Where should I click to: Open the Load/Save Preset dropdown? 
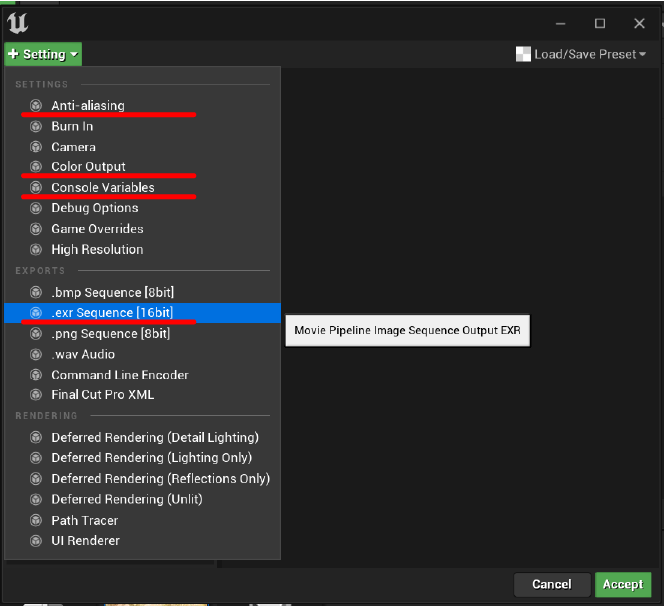[x=589, y=54]
